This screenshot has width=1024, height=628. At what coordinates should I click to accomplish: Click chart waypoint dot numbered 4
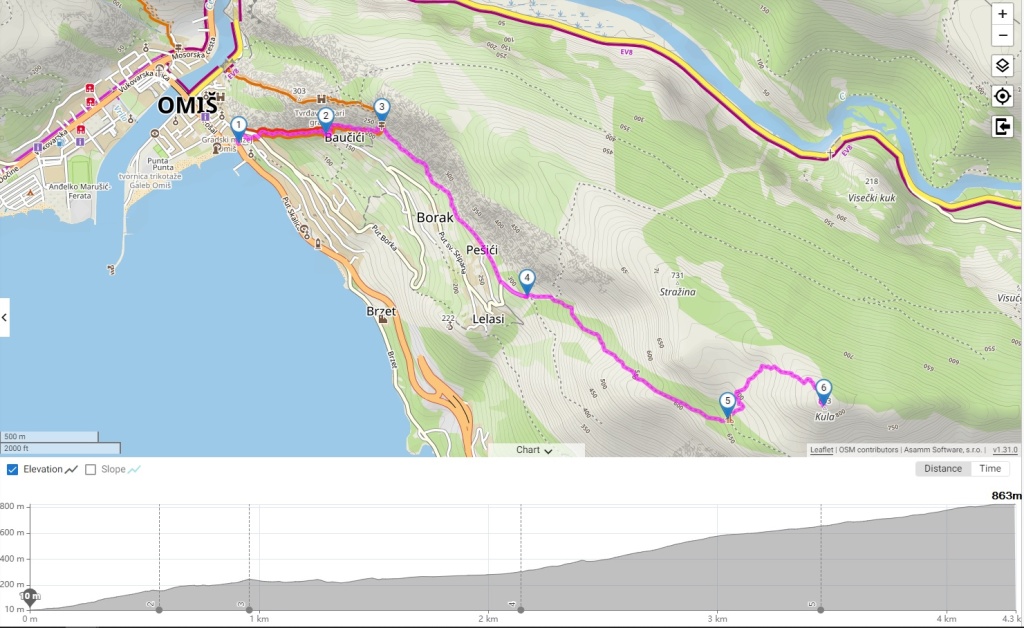[521, 608]
